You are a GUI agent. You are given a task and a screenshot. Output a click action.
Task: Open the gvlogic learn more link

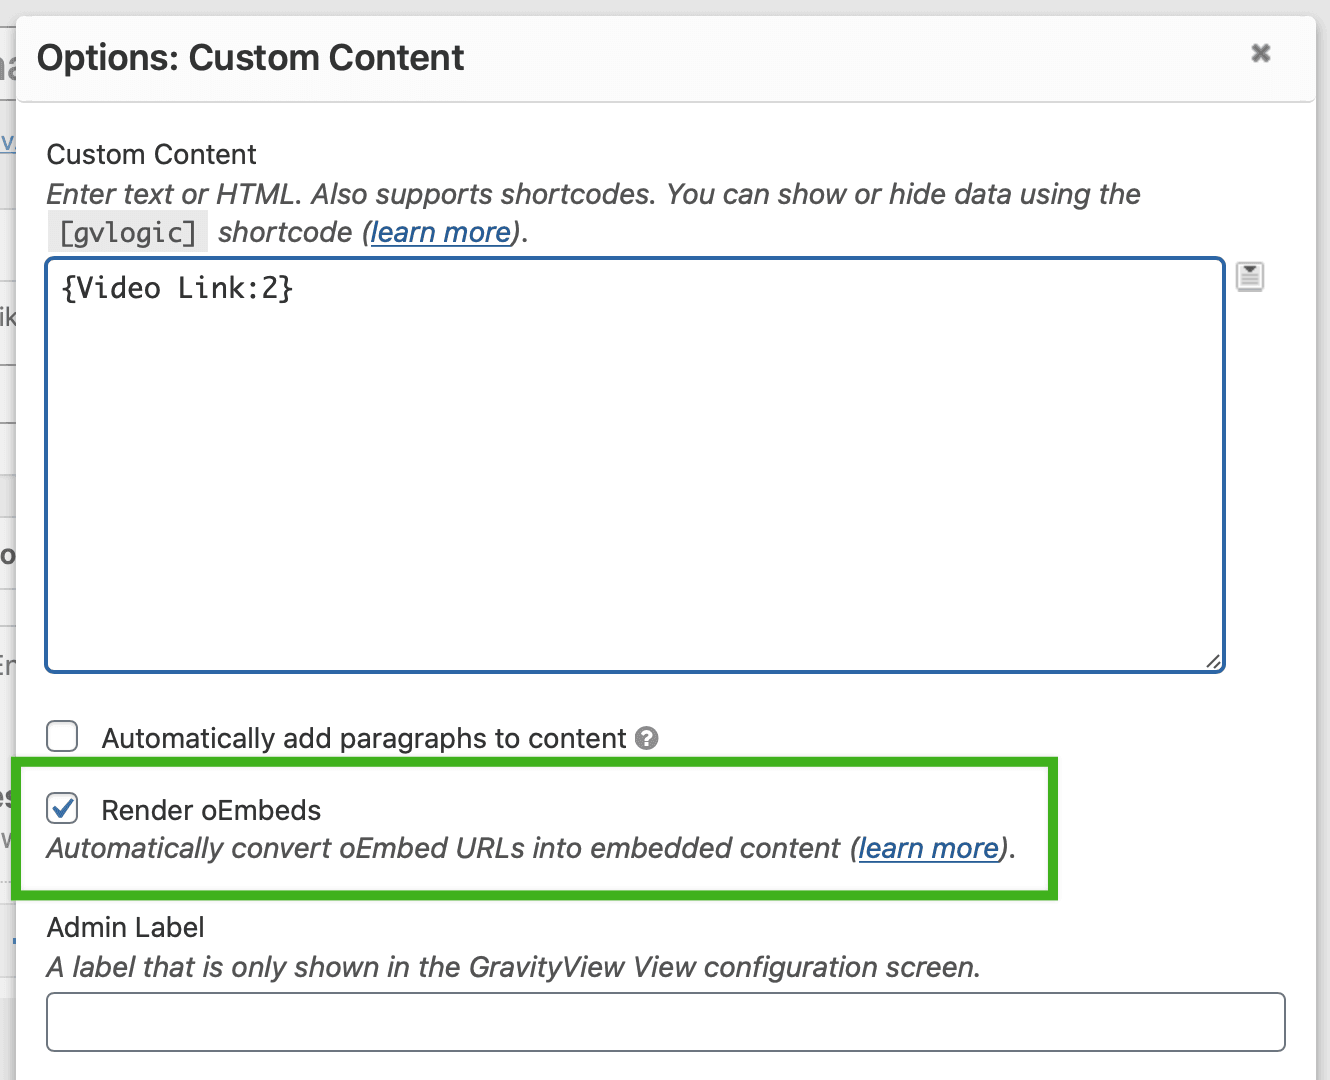(x=439, y=232)
